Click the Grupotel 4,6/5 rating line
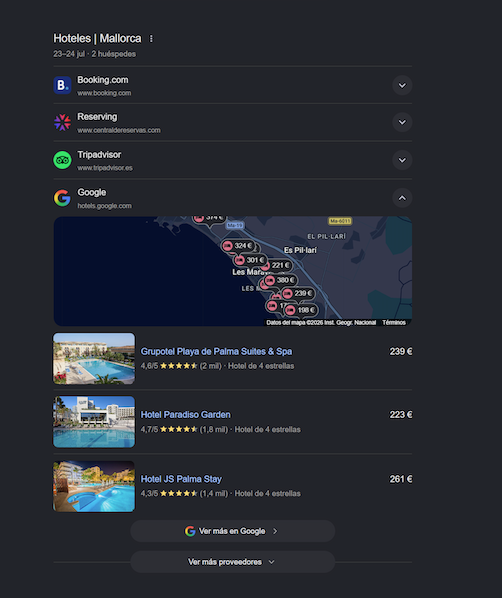 point(217,366)
